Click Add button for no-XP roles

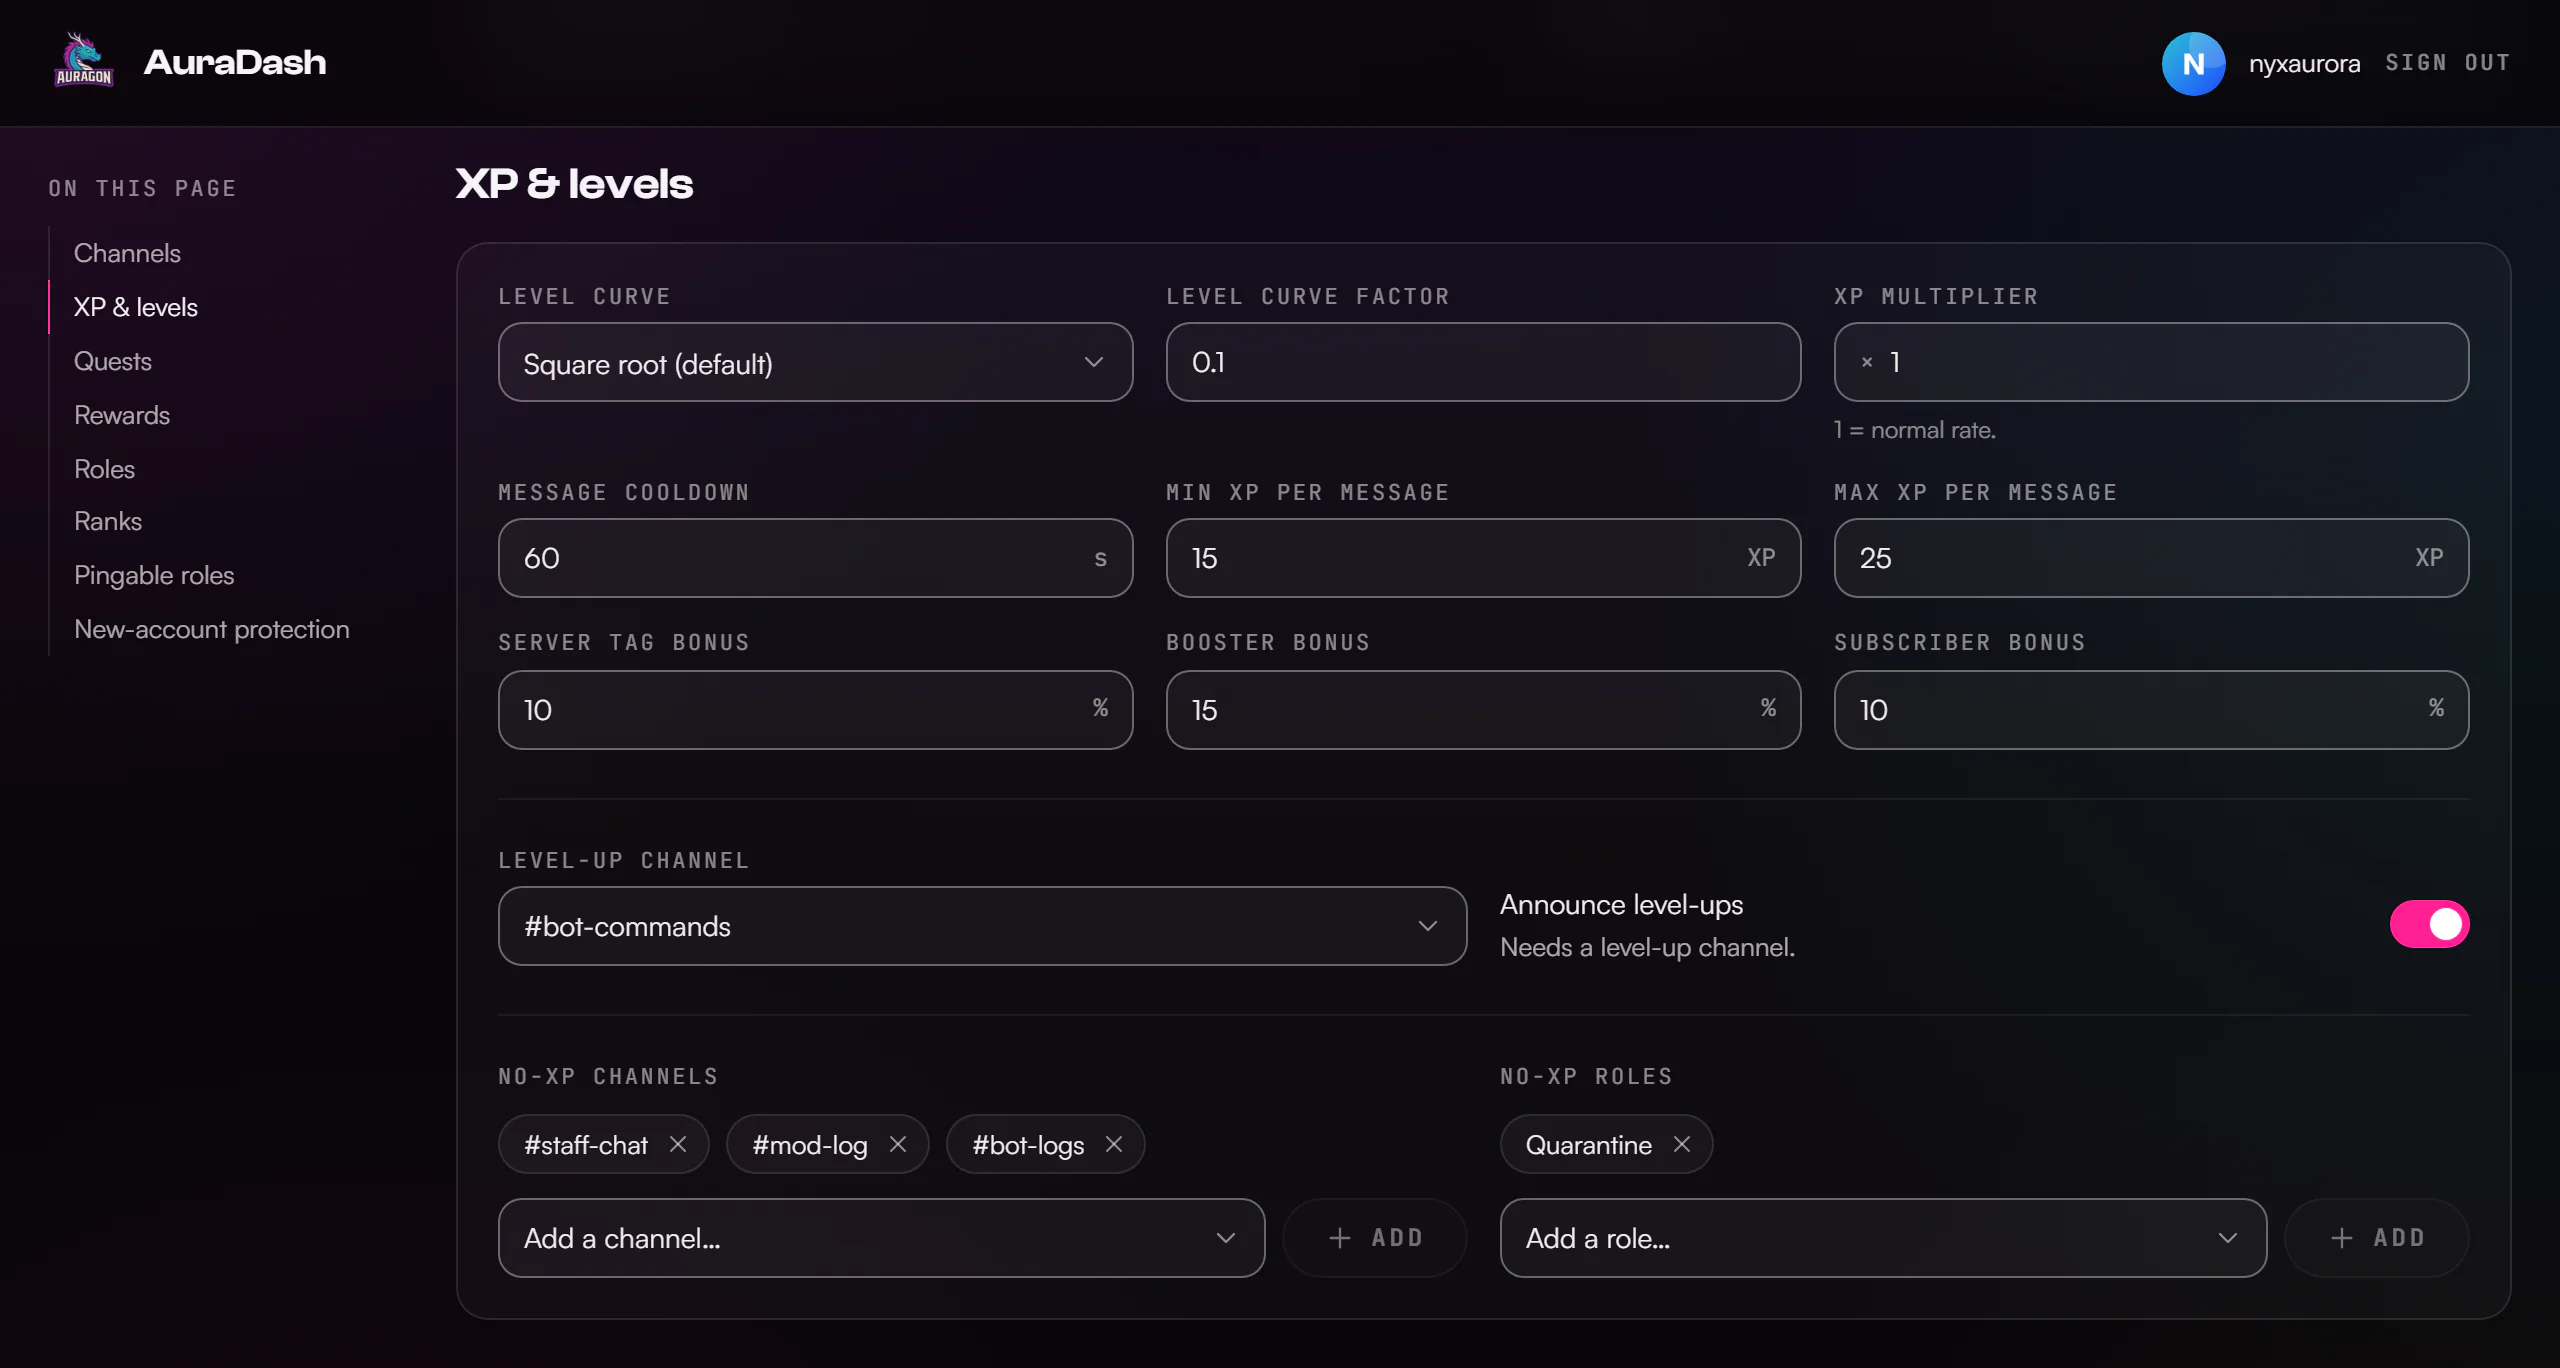tap(2377, 1238)
